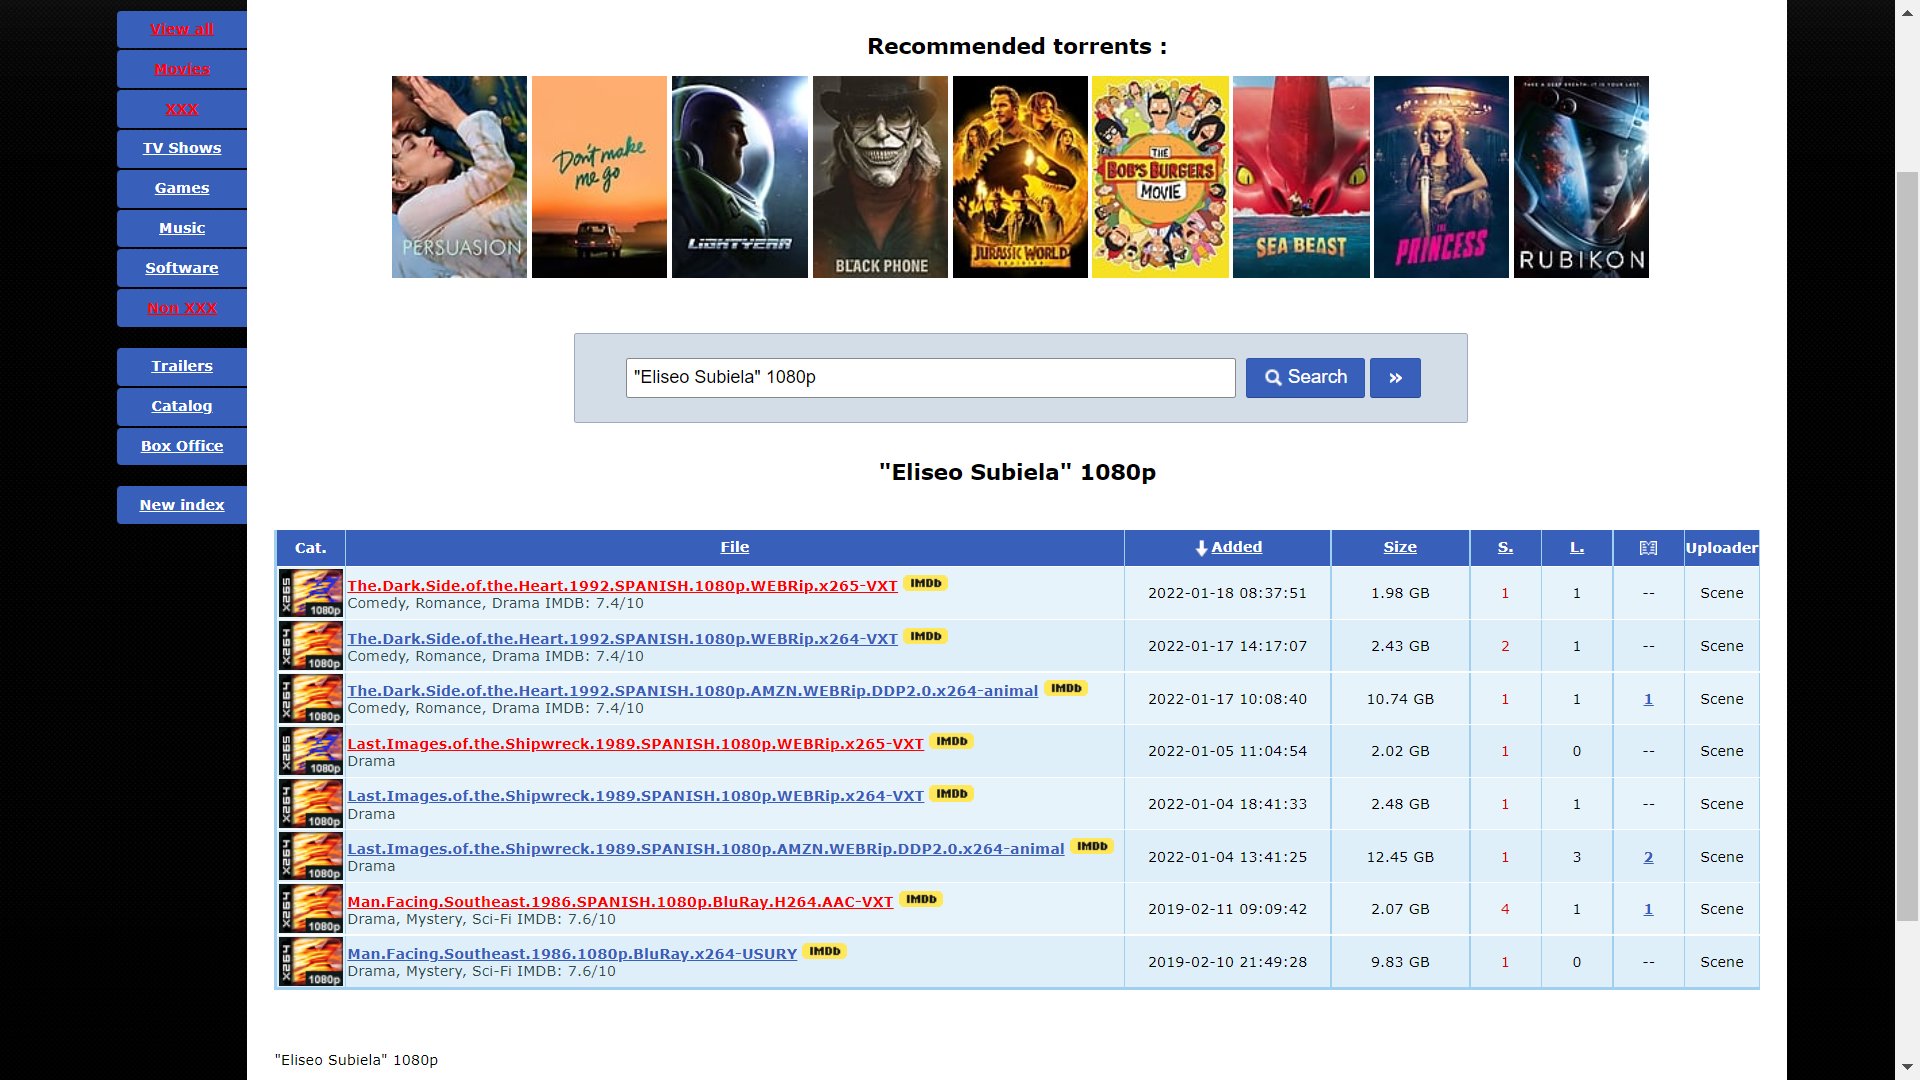Click the x265 category icon for Last Images x265-VXT

pyautogui.click(x=311, y=751)
